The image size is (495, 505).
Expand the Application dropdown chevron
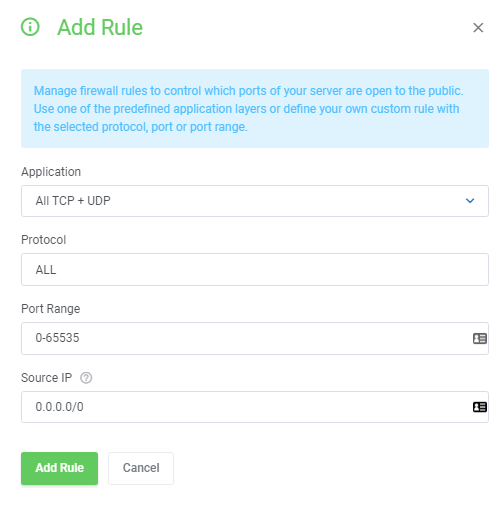[x=470, y=201]
